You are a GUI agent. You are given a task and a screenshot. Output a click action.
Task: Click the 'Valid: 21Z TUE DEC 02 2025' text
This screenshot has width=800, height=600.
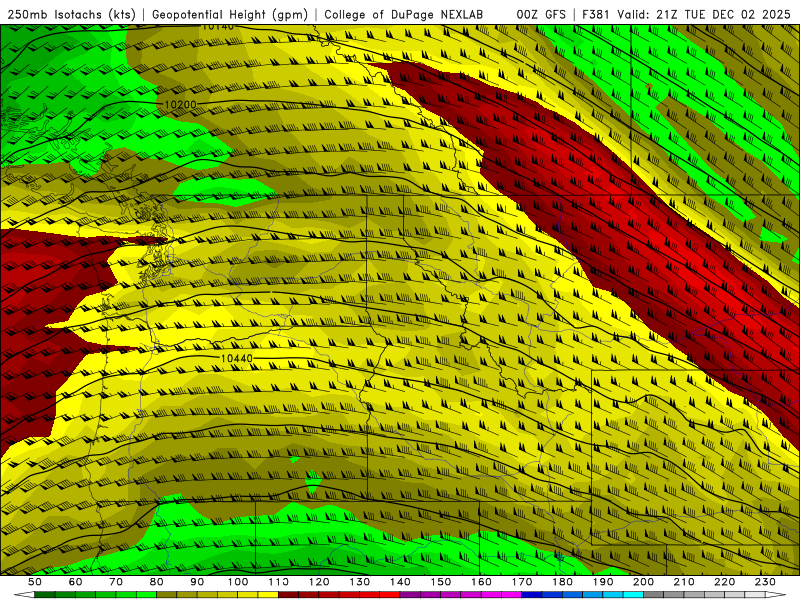[x=706, y=14]
